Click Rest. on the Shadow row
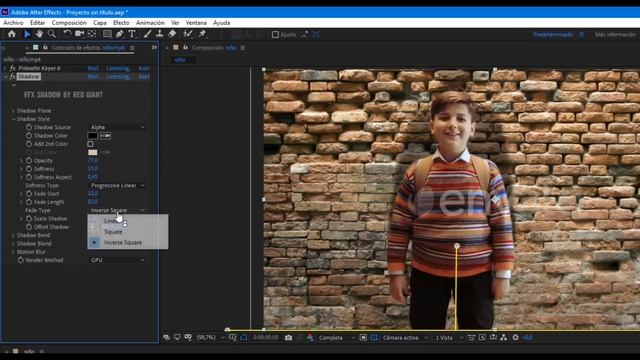The width and height of the screenshot is (640, 360). 93,77
